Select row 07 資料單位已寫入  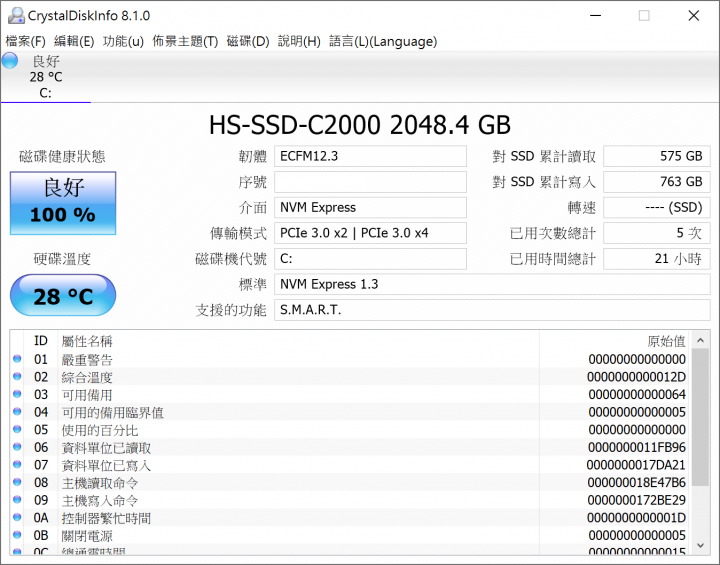tap(350, 465)
